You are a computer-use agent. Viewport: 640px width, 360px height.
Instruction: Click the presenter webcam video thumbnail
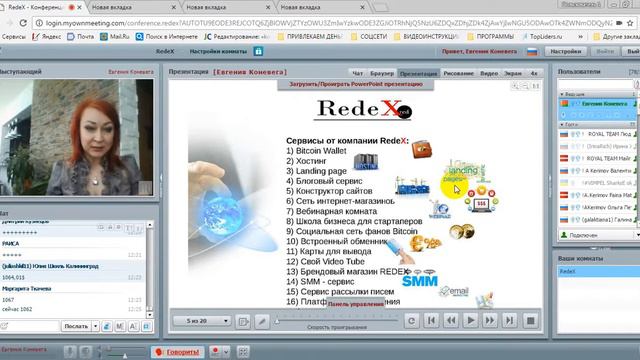point(77,138)
